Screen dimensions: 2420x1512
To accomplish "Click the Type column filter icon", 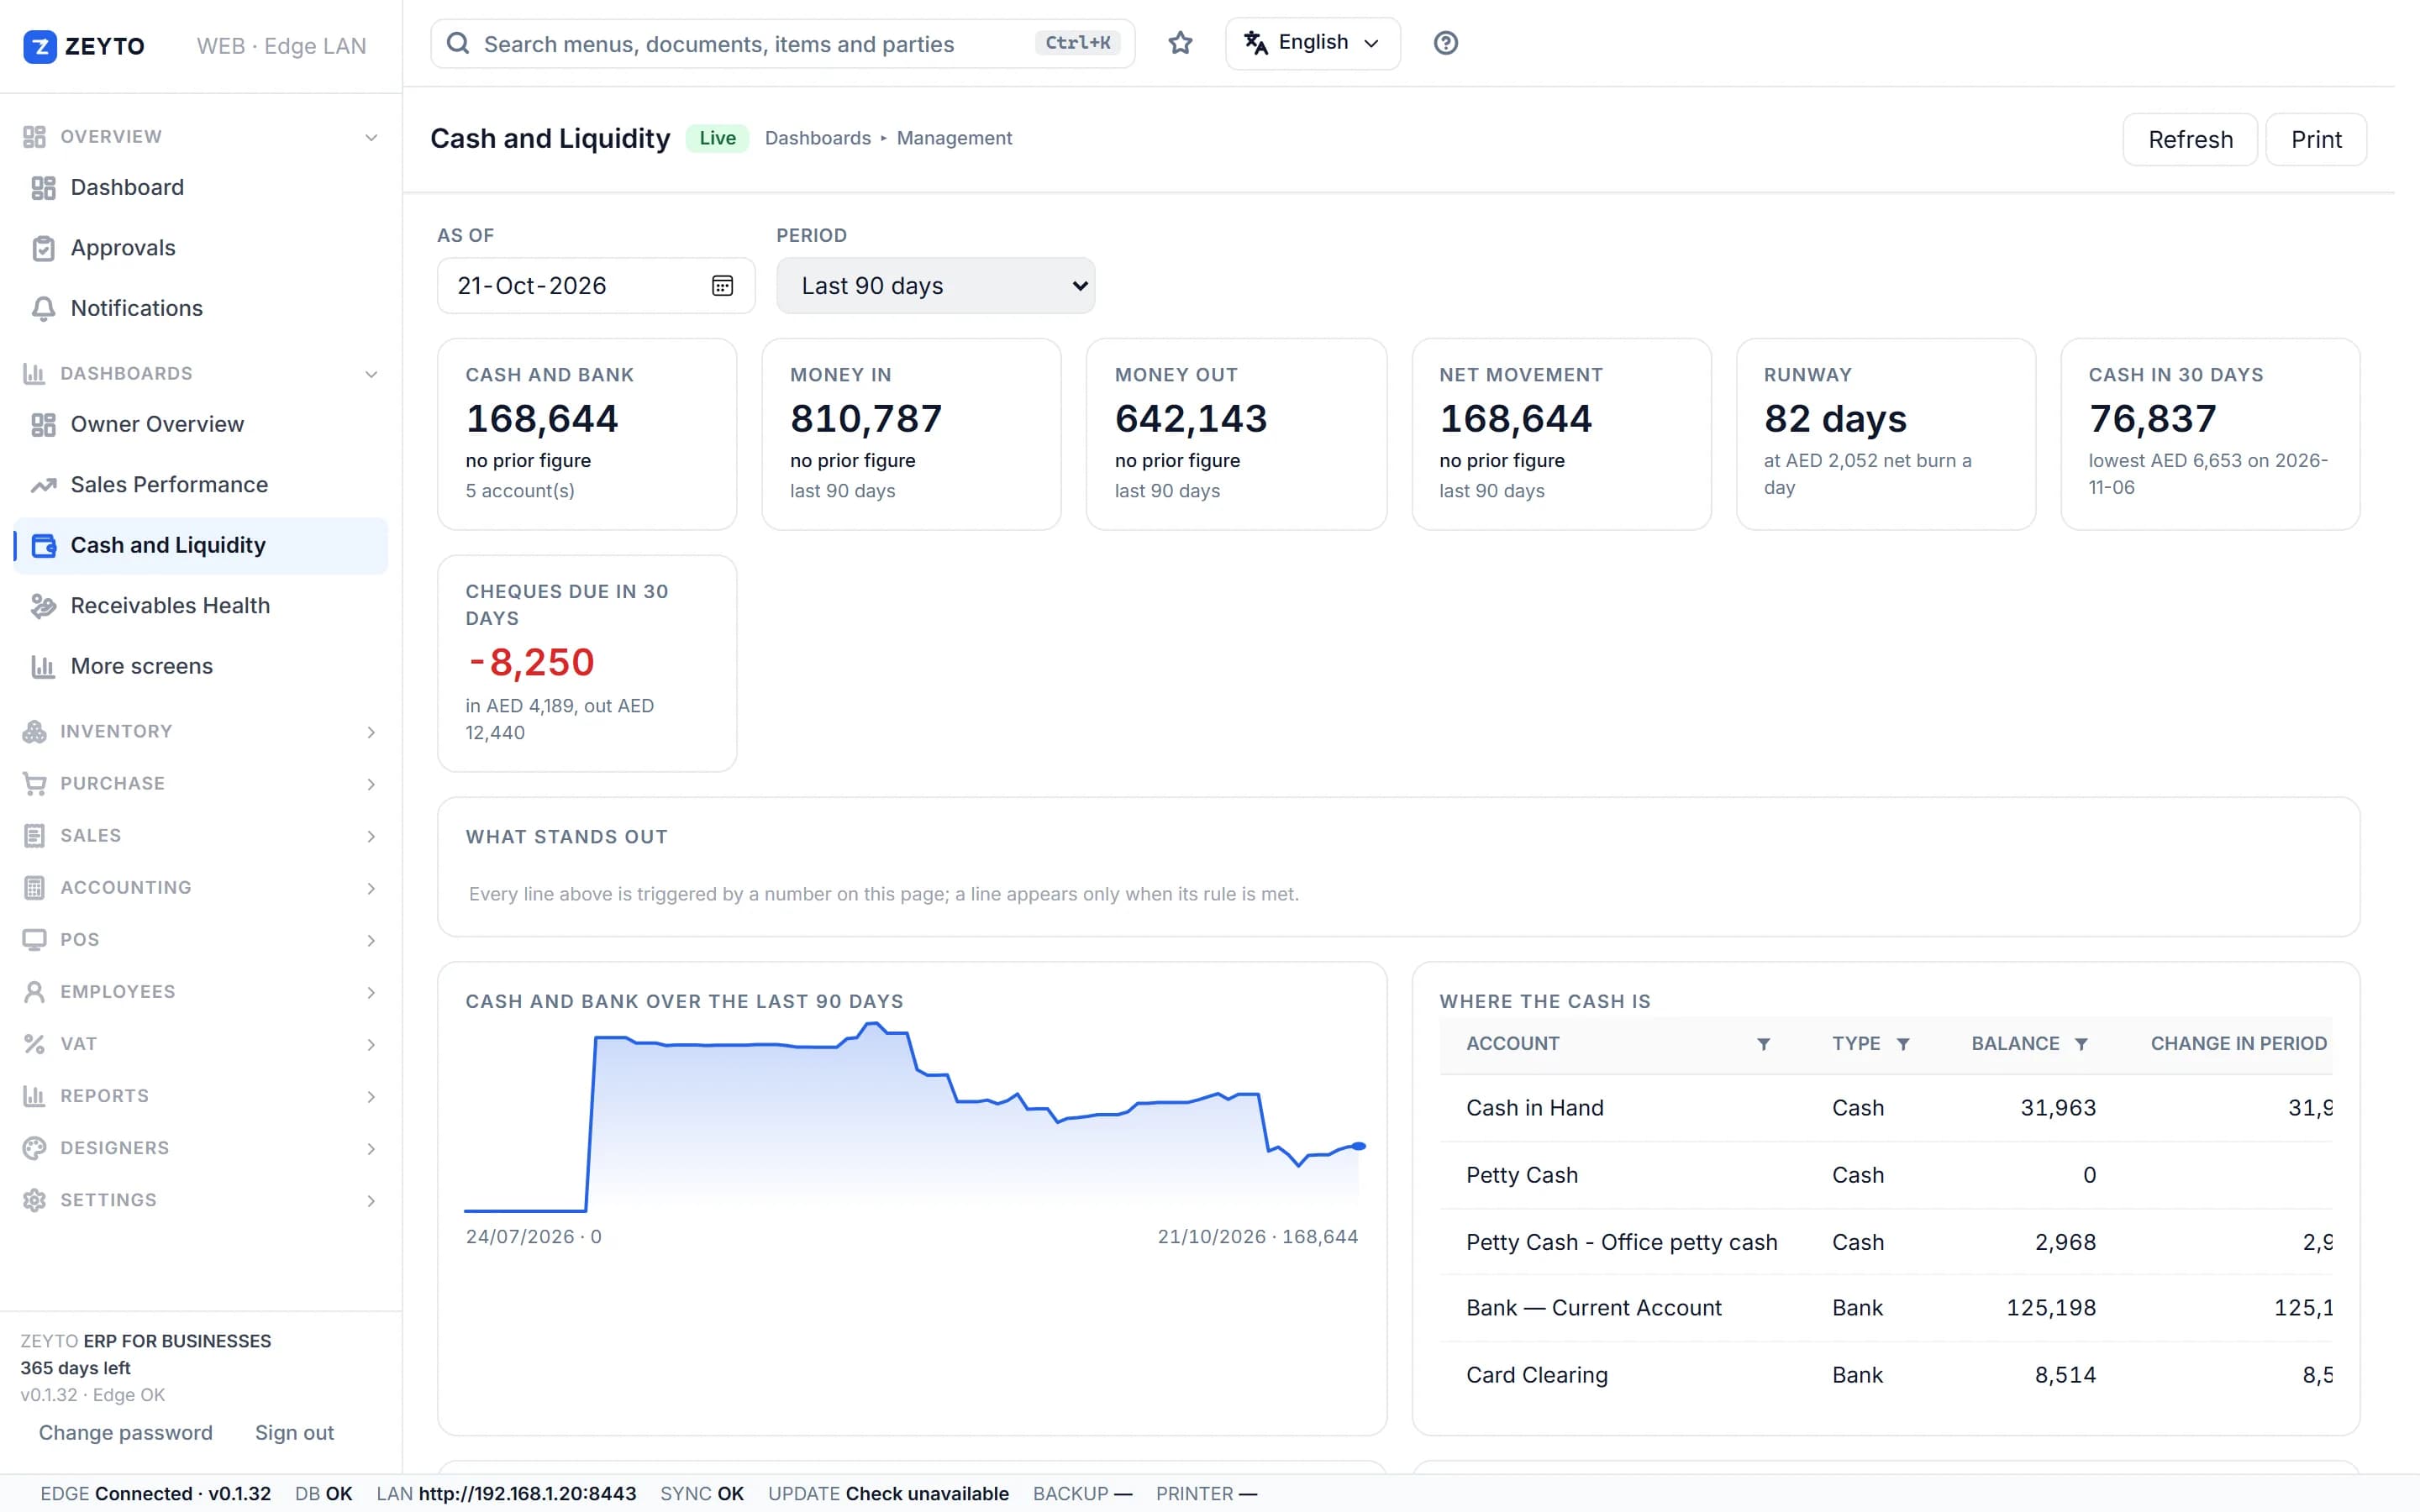I will point(1903,1044).
